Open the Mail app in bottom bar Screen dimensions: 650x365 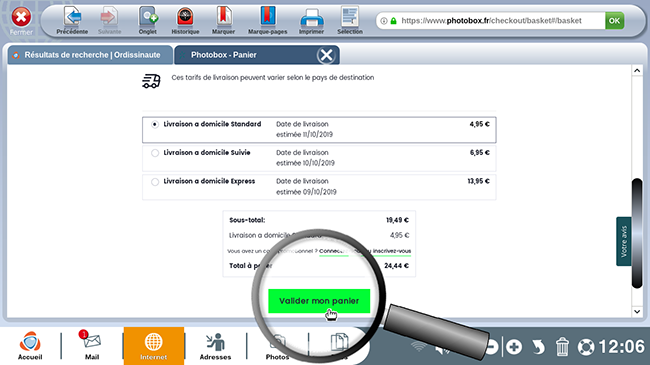coord(92,345)
